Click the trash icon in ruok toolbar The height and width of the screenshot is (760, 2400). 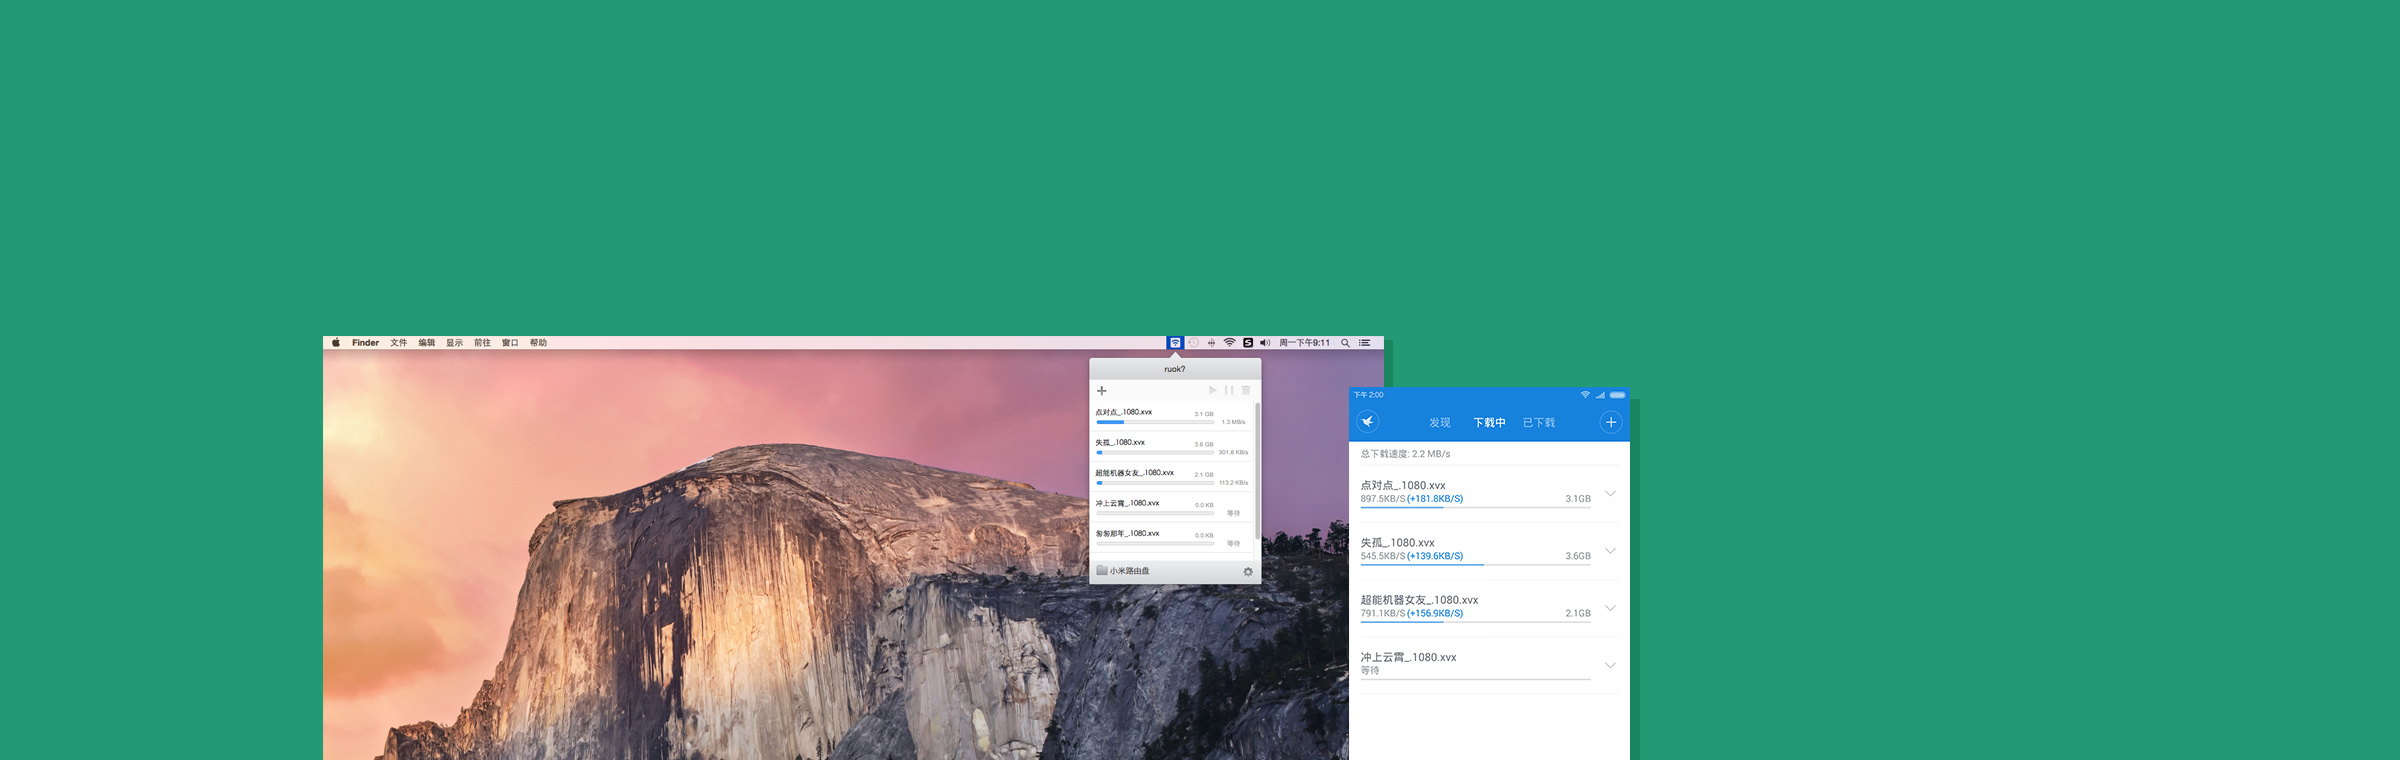click(1246, 391)
